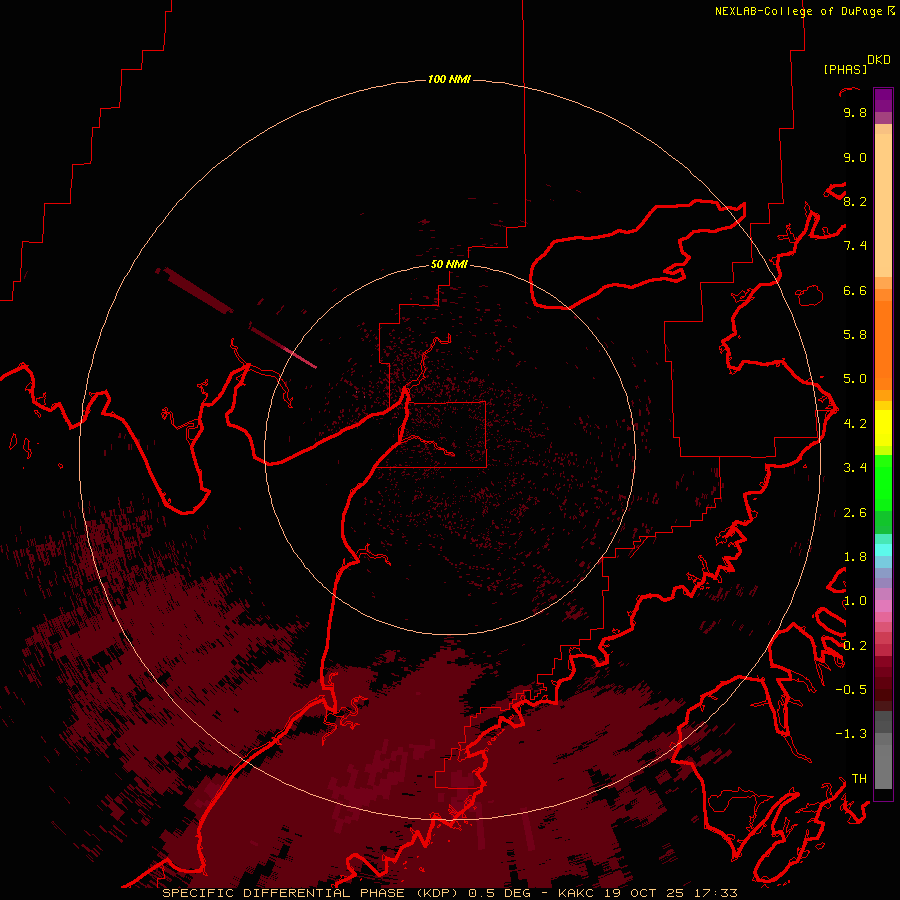This screenshot has width=900, height=900.
Task: Click the 50 NMI range ring label
Action: [449, 264]
